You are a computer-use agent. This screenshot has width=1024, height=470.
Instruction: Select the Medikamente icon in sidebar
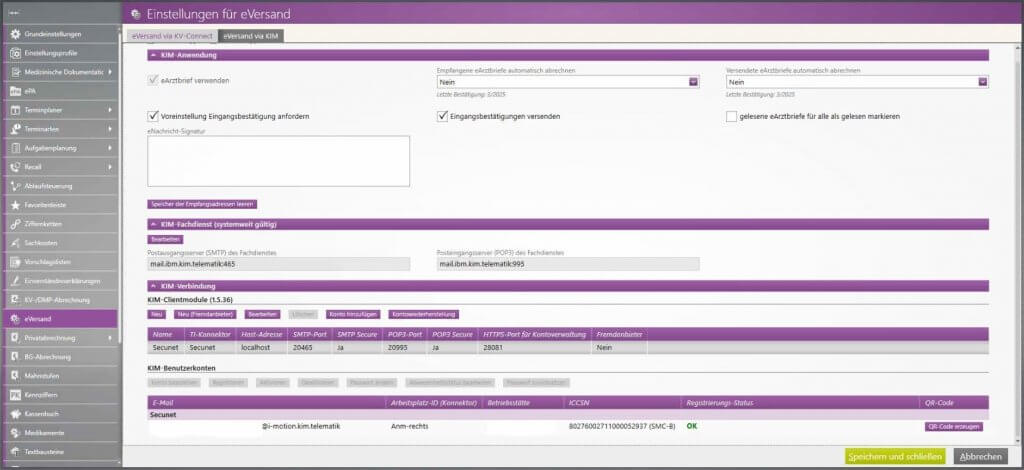coord(15,433)
